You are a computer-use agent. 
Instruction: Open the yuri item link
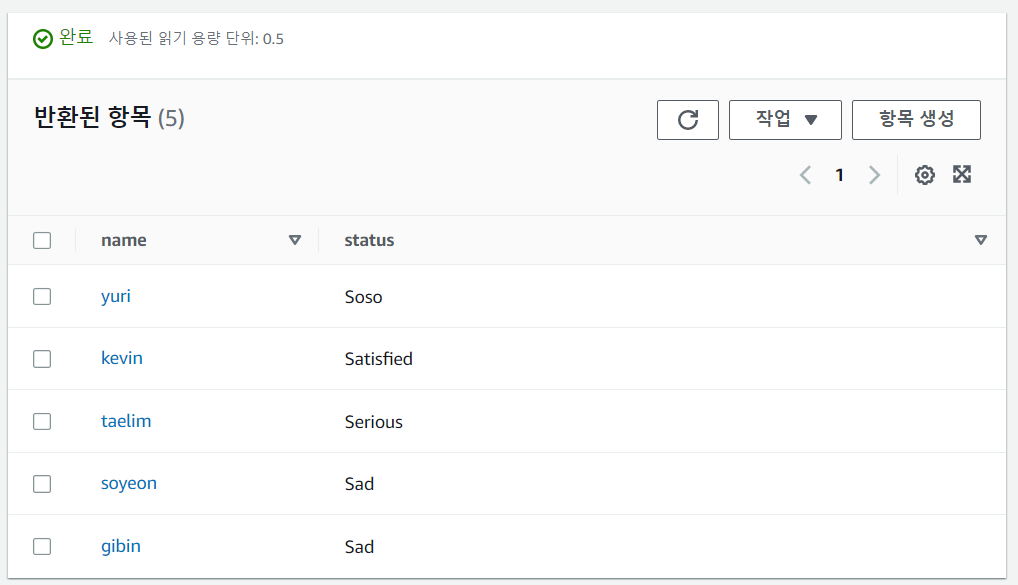click(x=116, y=296)
